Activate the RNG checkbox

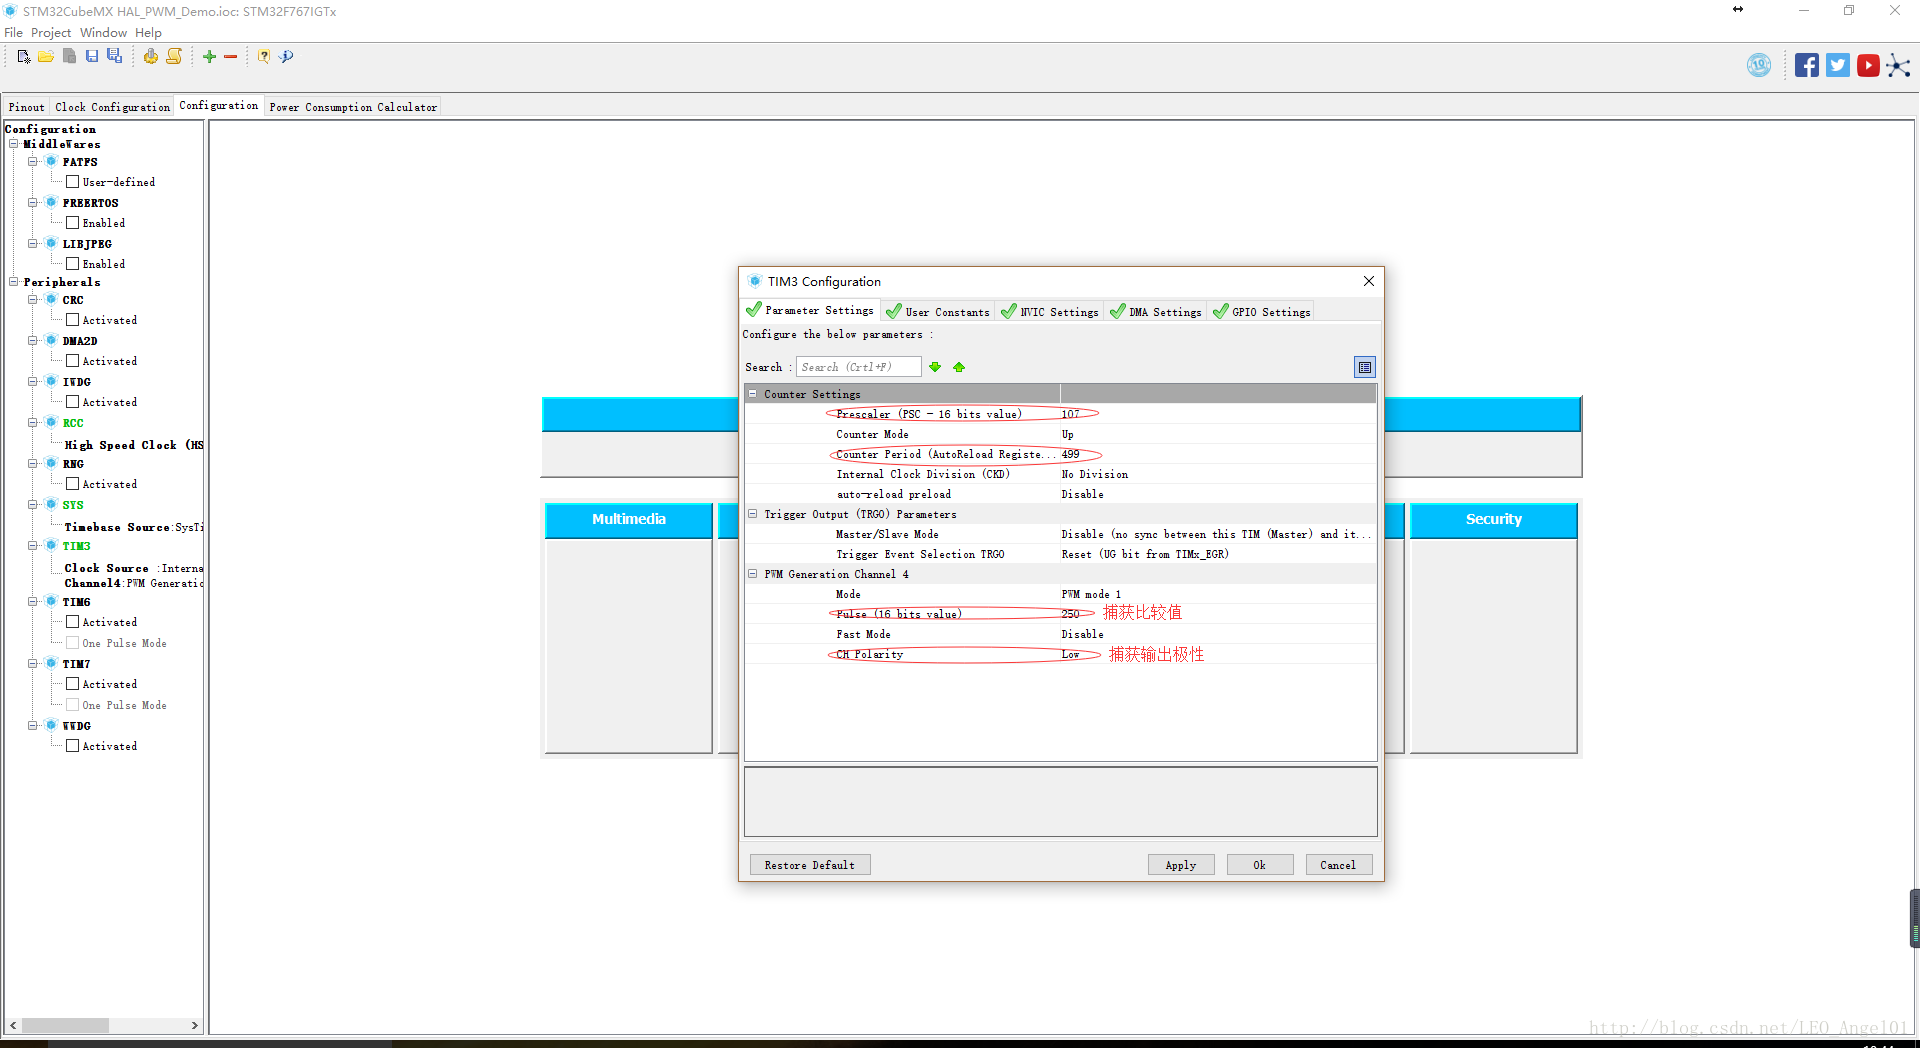(72, 484)
